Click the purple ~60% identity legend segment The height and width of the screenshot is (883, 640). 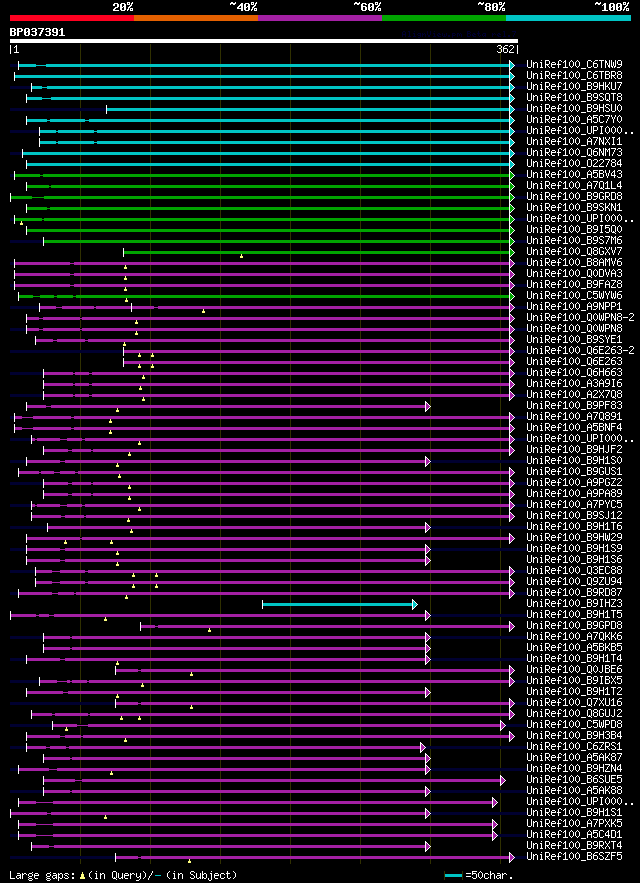click(x=320, y=18)
